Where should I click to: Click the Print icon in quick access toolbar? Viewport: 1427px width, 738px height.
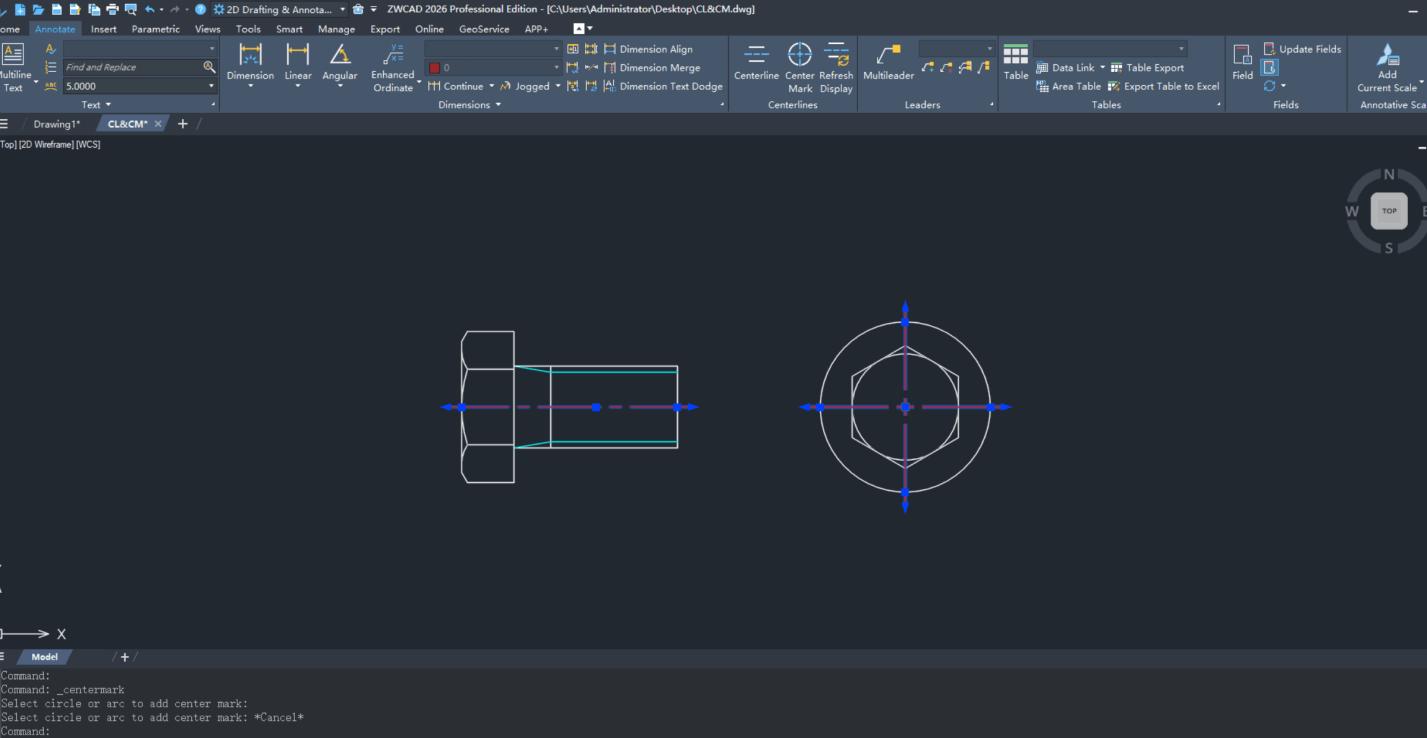point(112,9)
